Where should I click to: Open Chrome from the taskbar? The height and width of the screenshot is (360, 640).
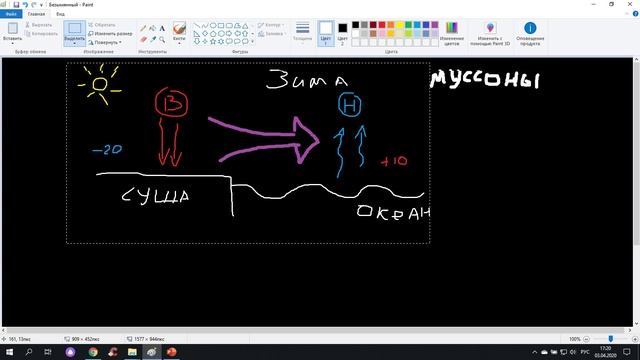point(93,352)
